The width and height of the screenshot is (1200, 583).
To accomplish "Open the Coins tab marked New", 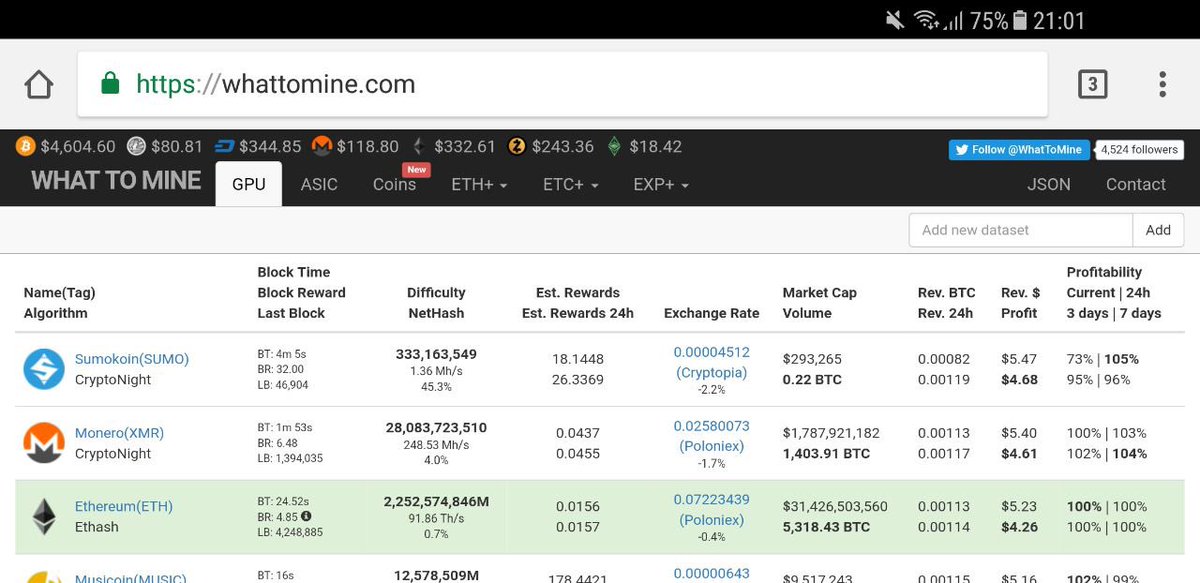I will pos(394,184).
